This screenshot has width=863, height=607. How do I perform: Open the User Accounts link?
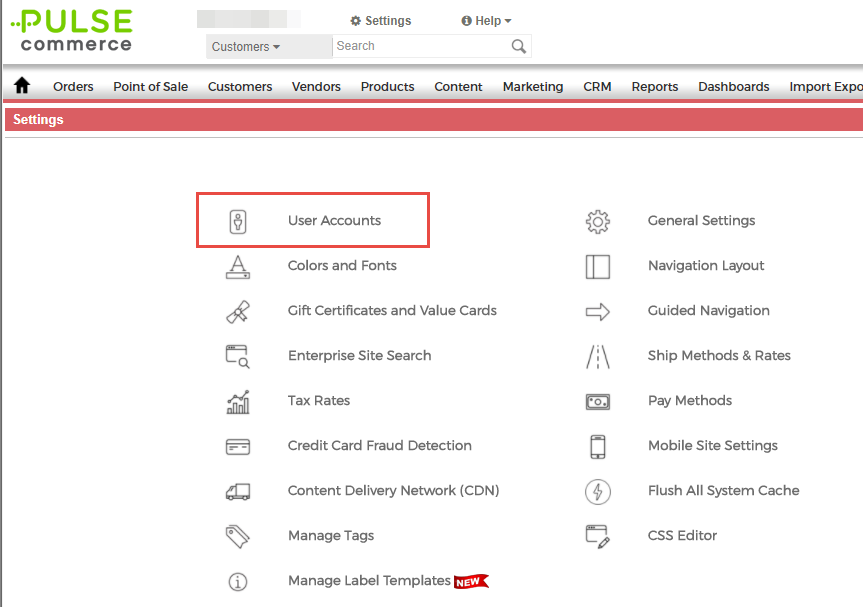(334, 221)
